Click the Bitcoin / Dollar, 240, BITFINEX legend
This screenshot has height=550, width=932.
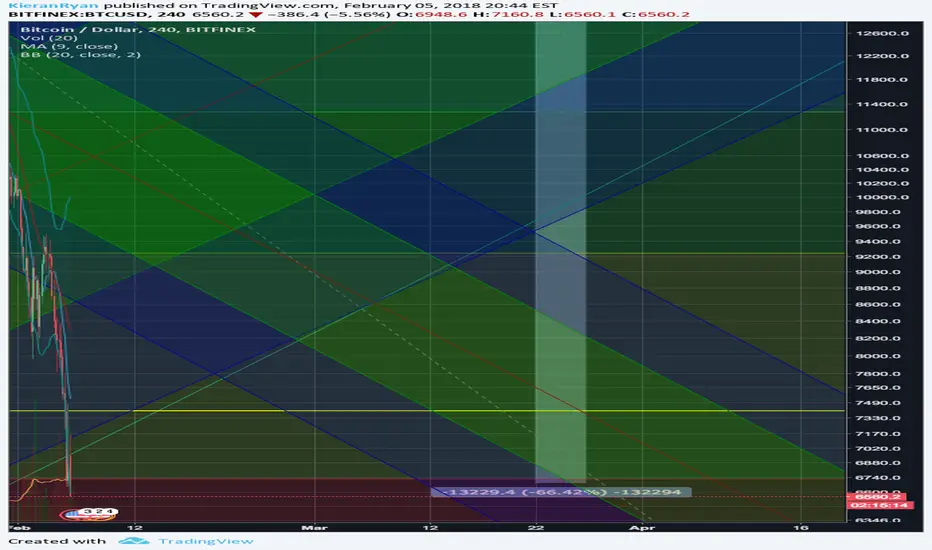tap(138, 29)
